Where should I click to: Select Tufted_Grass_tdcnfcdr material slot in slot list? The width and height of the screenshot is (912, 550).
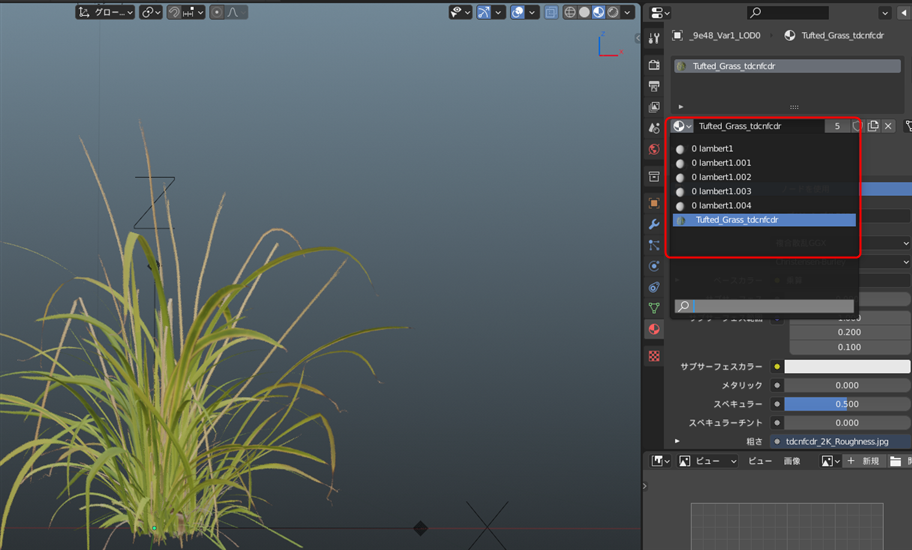pyautogui.click(x=787, y=66)
